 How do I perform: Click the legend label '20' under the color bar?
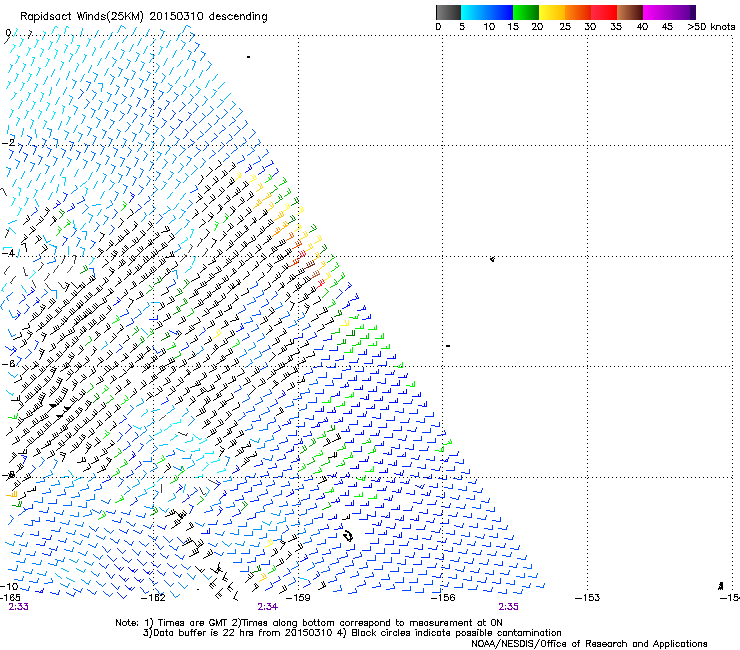tap(537, 27)
